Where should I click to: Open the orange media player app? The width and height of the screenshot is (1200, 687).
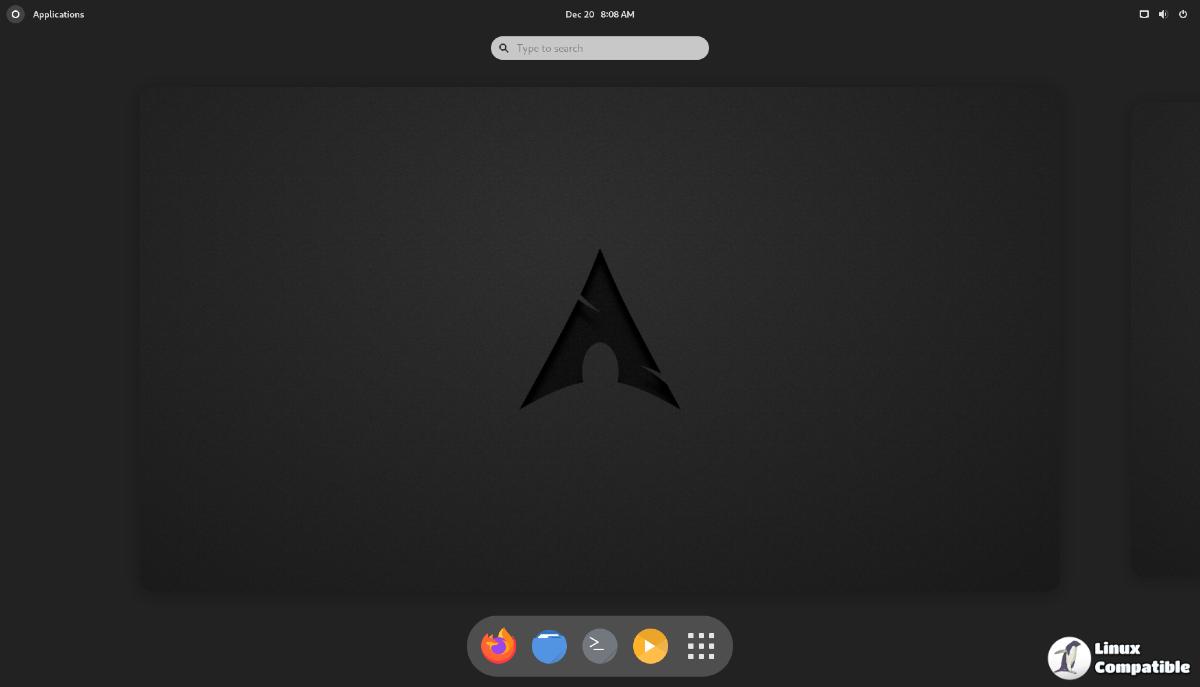(x=650, y=646)
